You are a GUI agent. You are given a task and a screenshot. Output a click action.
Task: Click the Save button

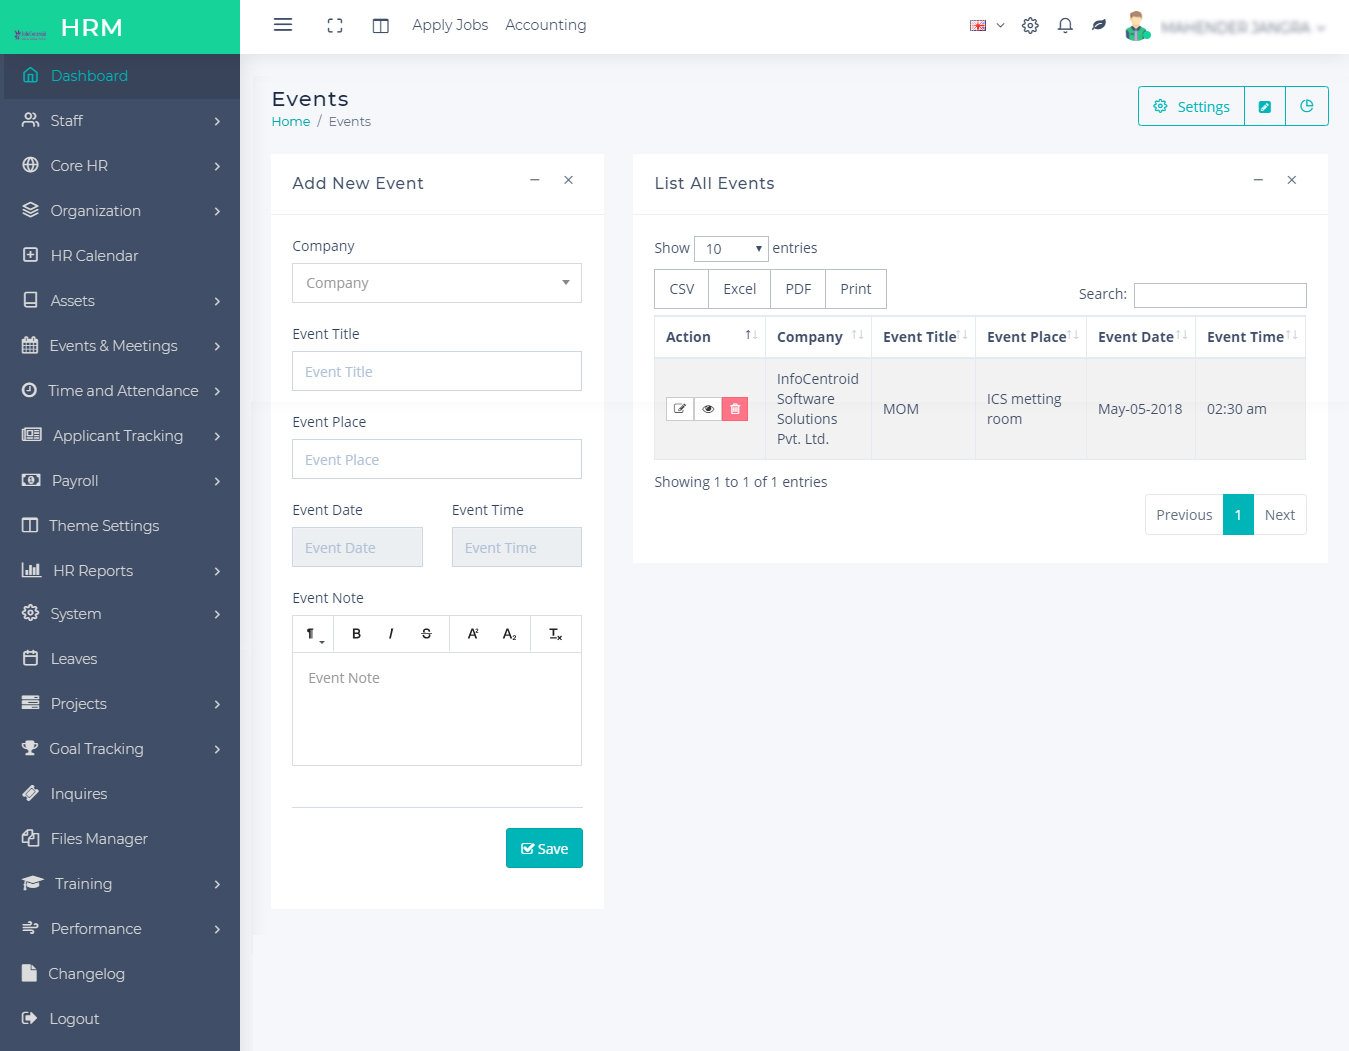coord(544,848)
